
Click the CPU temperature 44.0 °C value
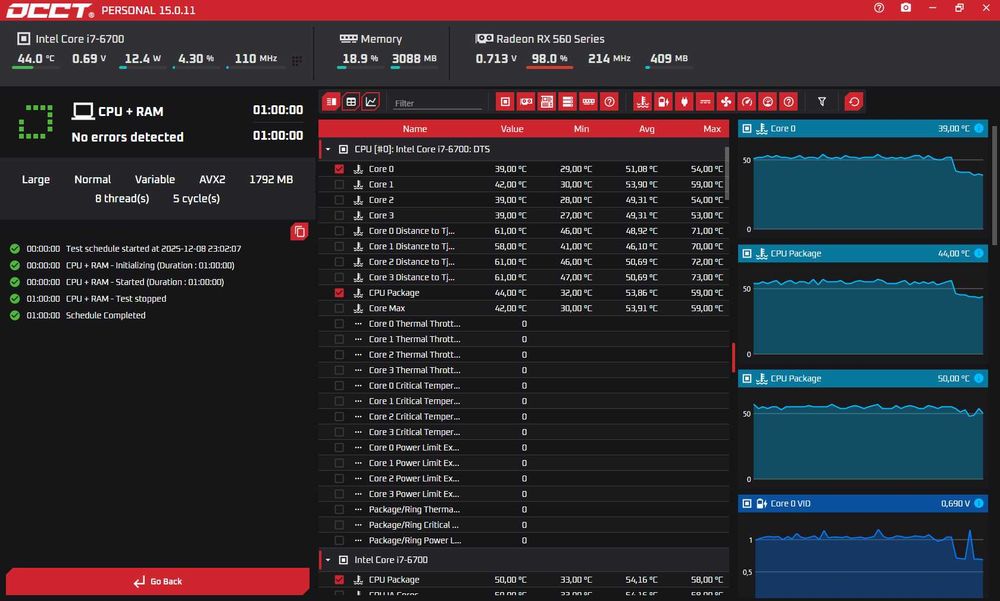pyautogui.click(x=36, y=59)
